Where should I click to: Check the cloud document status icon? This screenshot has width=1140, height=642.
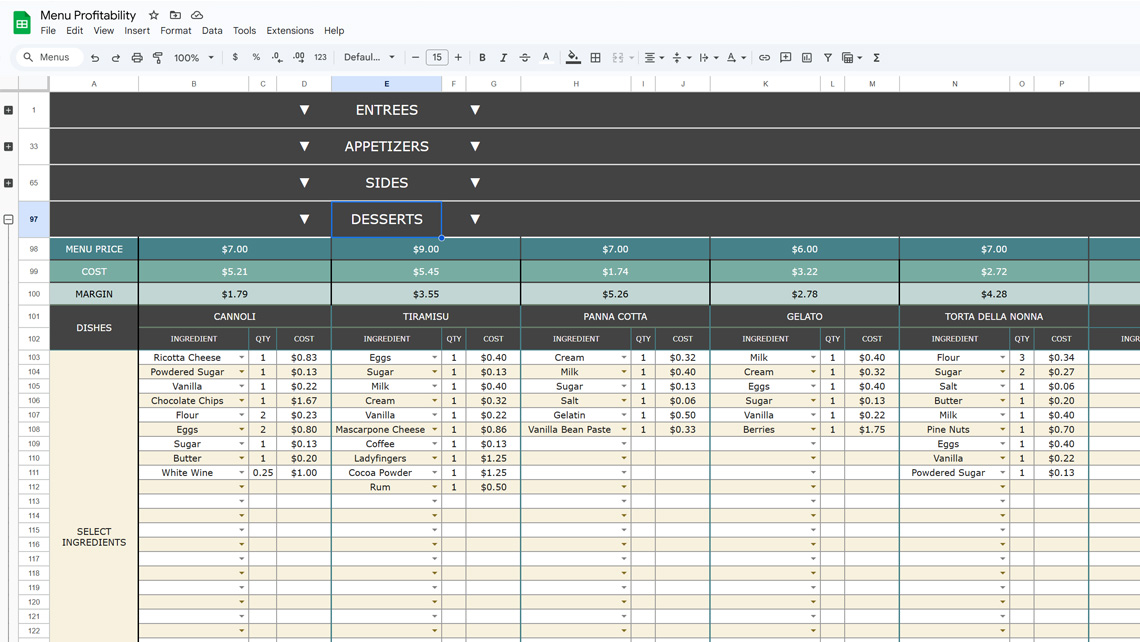(197, 15)
